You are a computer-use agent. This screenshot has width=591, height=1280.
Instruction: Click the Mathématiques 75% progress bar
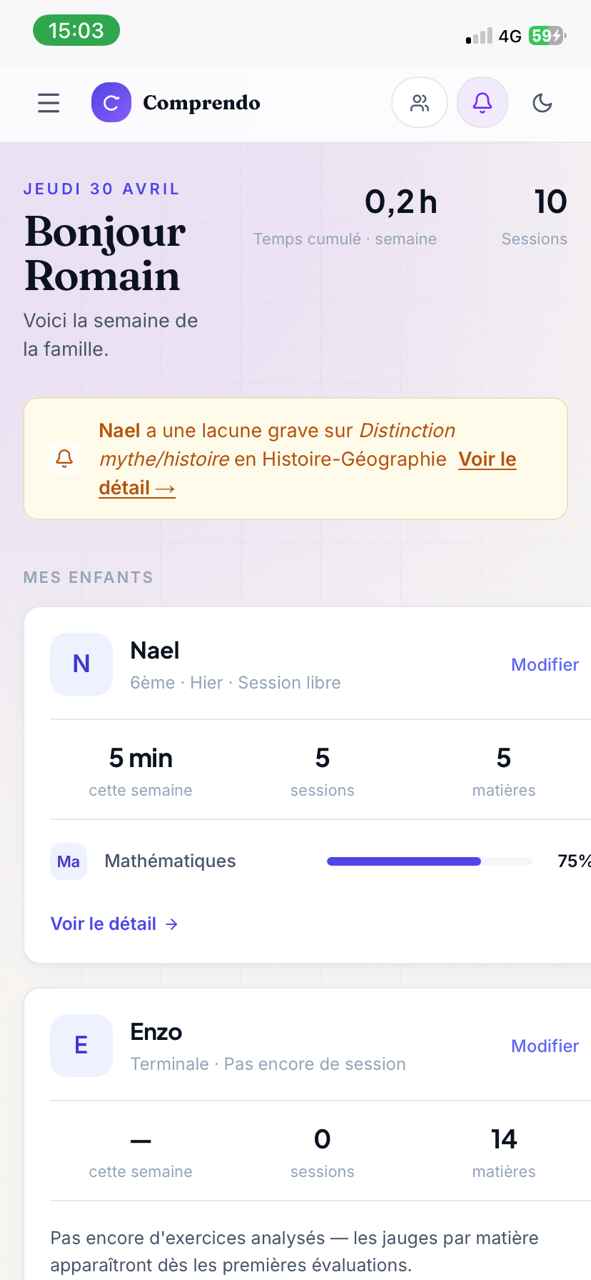(429, 861)
